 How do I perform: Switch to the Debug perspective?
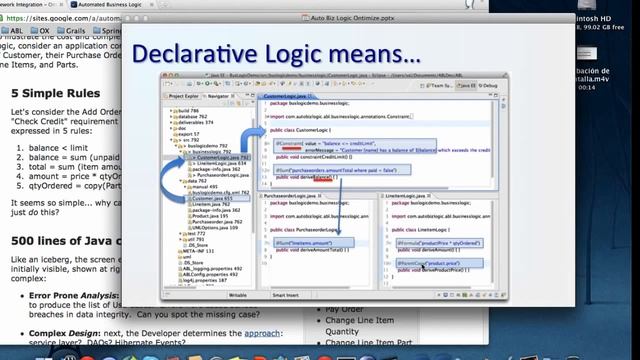pos(488,86)
